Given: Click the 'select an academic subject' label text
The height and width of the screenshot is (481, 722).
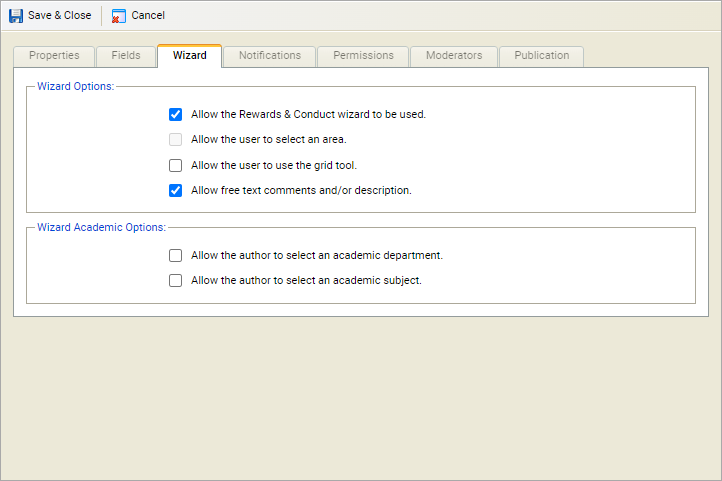Looking at the screenshot, I should [x=306, y=281].
